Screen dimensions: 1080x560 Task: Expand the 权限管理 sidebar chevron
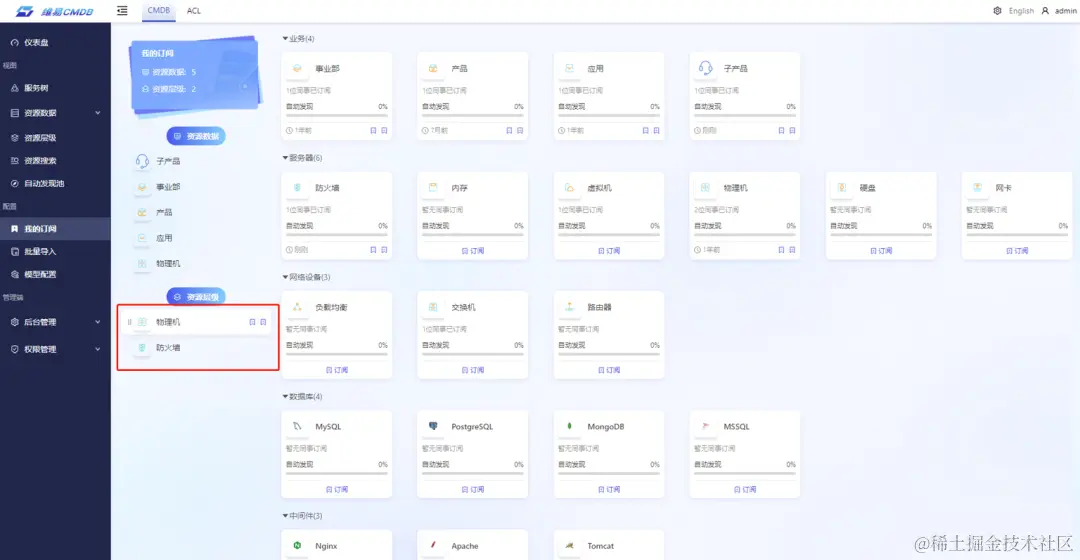click(98, 349)
